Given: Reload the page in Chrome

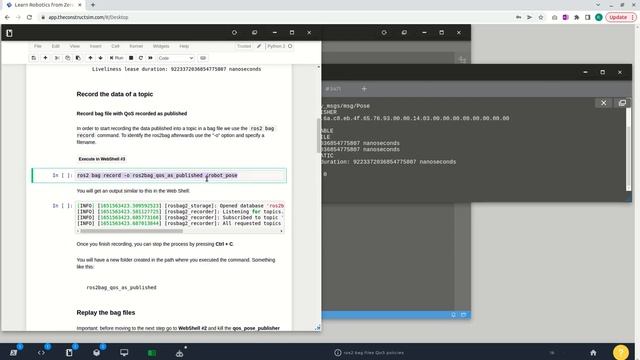Looking at the screenshot, I should [29, 17].
